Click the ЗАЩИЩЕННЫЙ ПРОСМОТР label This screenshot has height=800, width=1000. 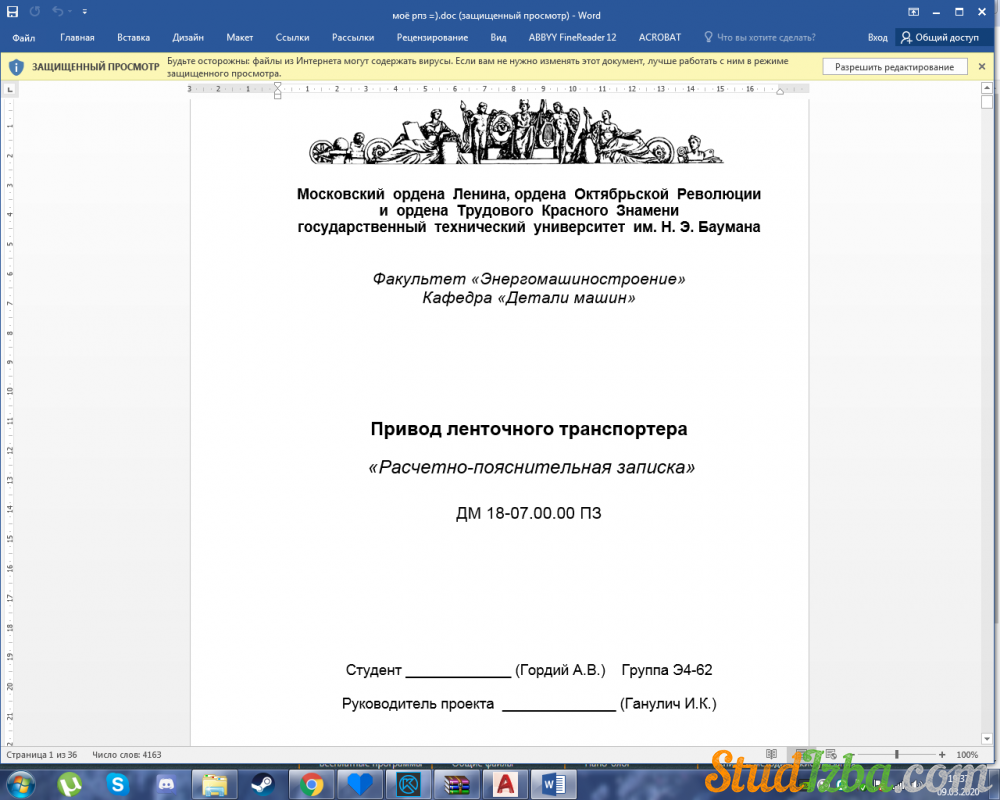96,67
